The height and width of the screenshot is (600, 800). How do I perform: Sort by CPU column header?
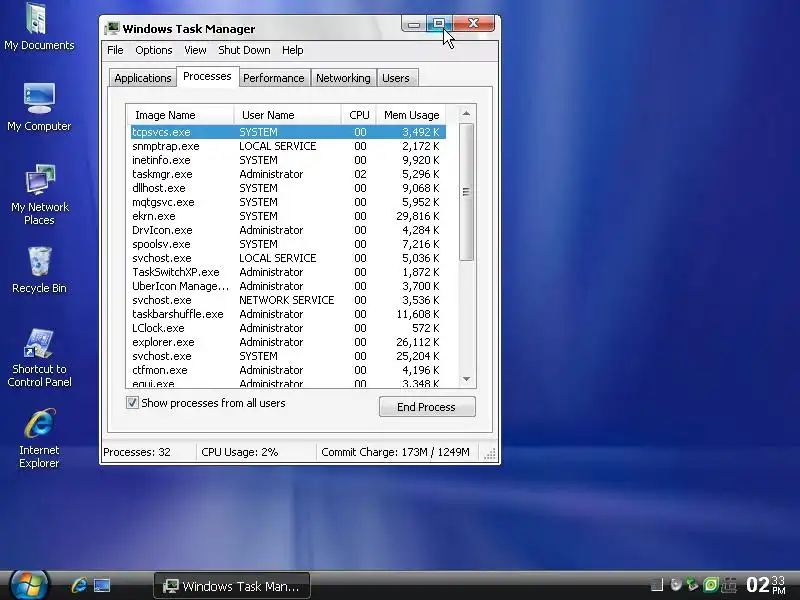(359, 115)
